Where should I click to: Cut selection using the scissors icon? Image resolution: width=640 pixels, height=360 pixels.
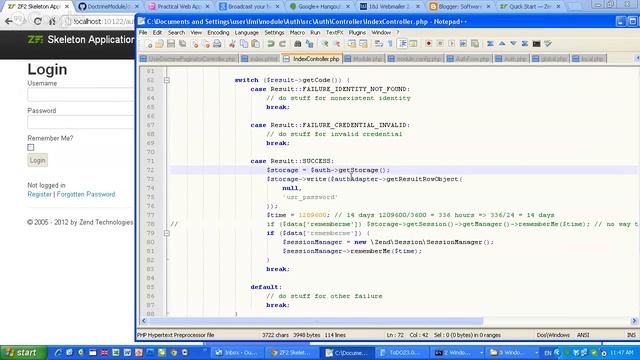(232, 44)
